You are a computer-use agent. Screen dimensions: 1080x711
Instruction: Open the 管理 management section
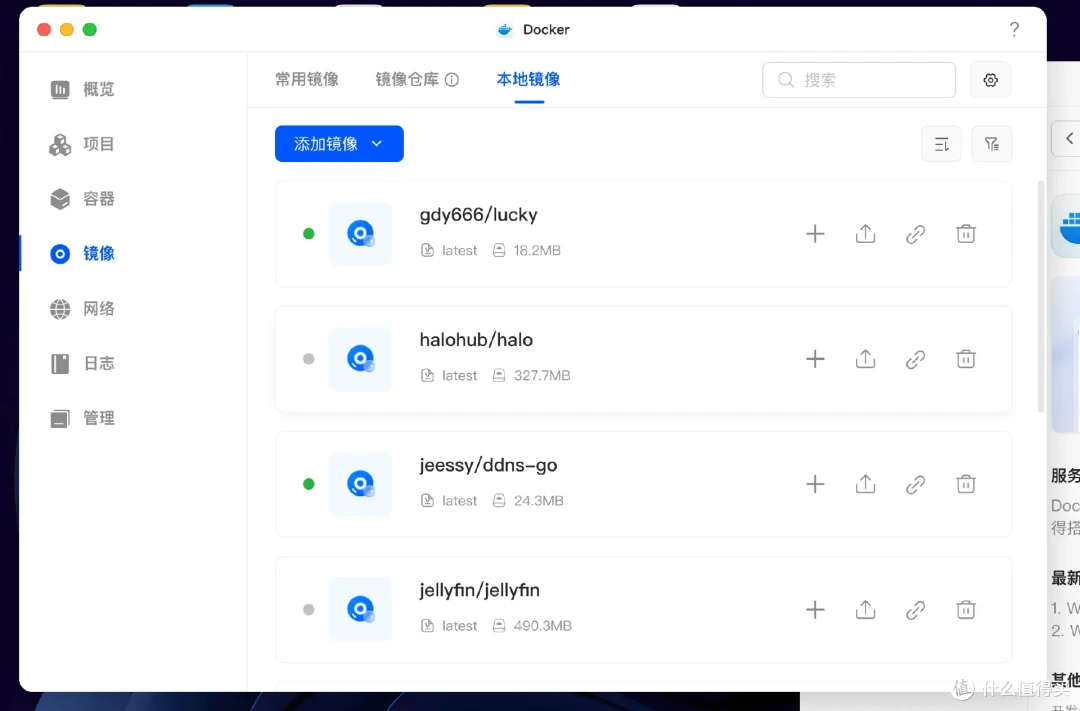pos(82,418)
